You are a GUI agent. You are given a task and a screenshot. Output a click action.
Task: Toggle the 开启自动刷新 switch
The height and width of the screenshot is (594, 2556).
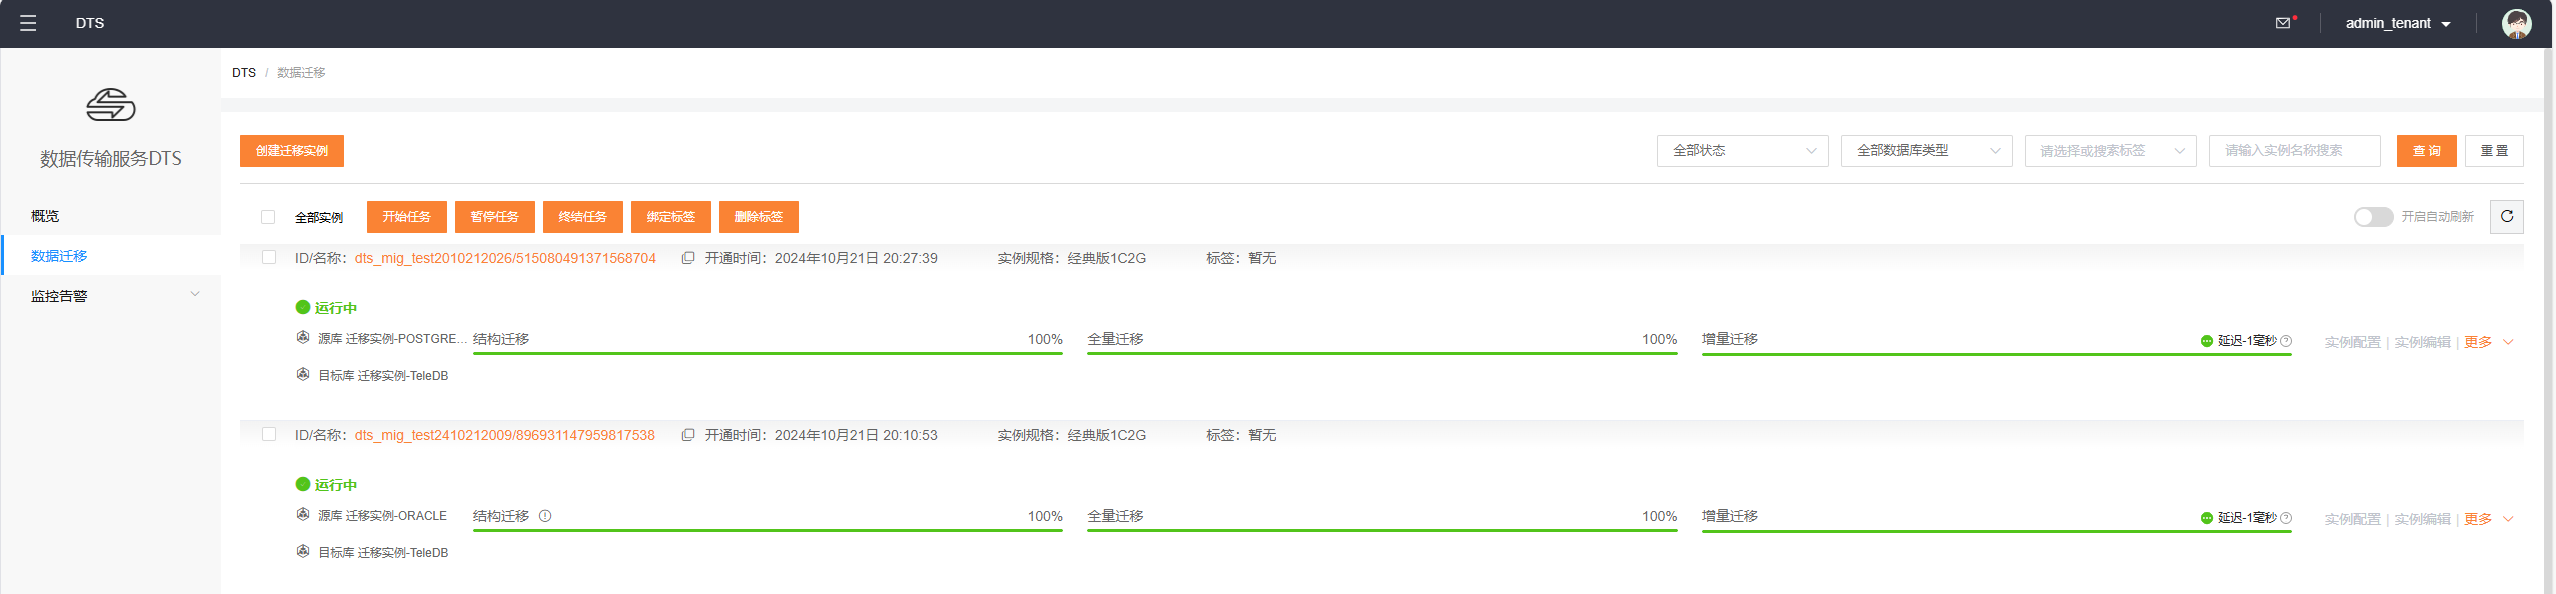click(2373, 217)
